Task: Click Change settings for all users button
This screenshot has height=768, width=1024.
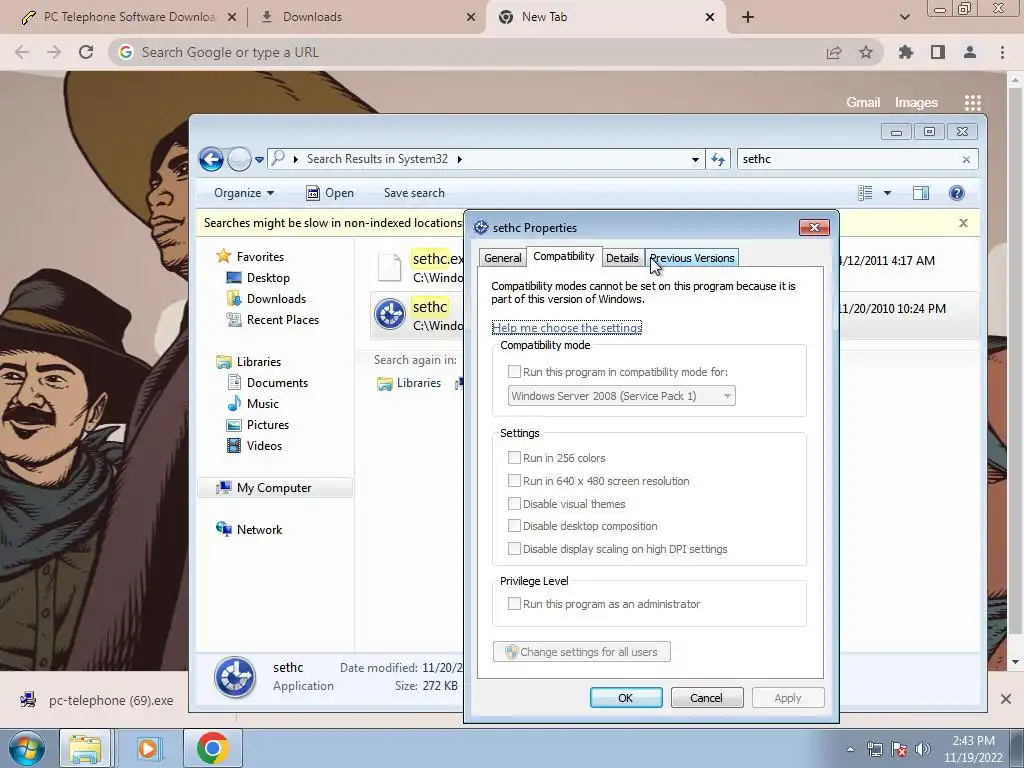Action: coord(581,652)
